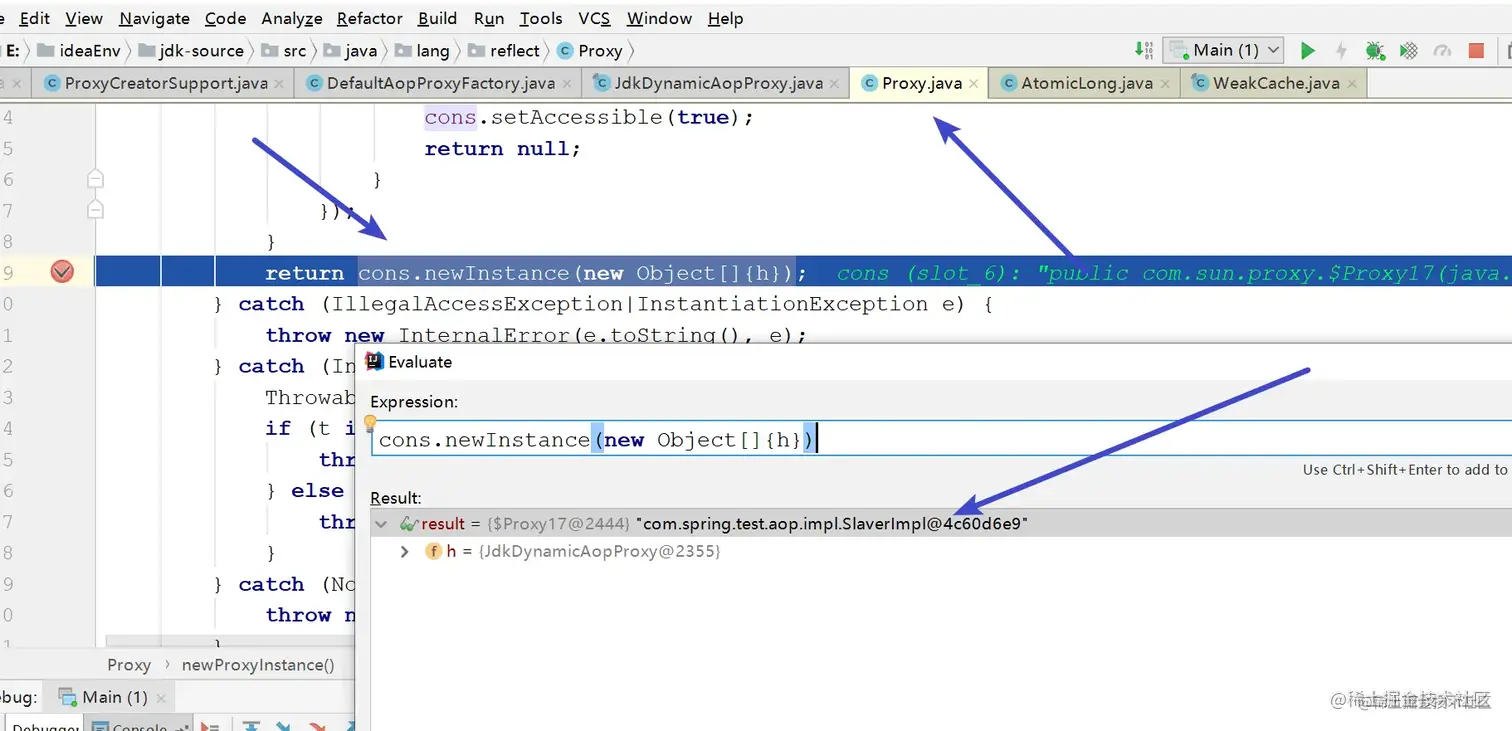Expand the h JdkDynamicAopProxy node
The image size is (1512, 731).
pos(404,551)
